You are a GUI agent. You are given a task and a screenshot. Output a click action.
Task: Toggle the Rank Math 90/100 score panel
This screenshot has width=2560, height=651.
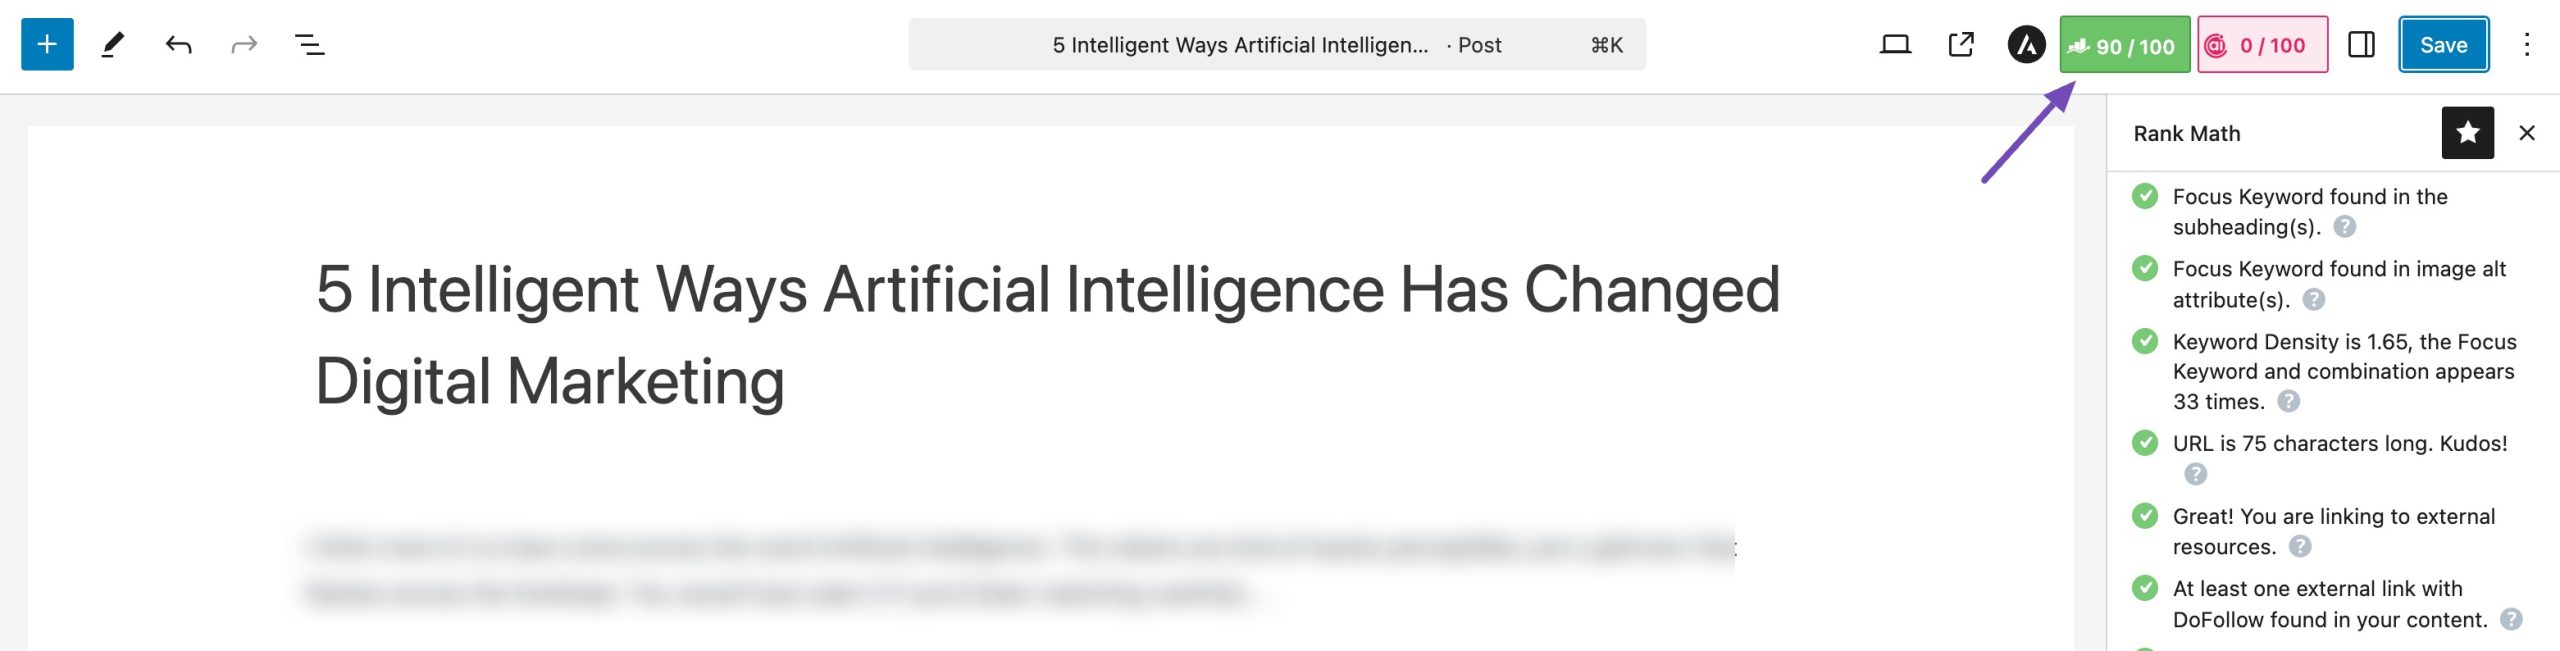tap(2124, 45)
